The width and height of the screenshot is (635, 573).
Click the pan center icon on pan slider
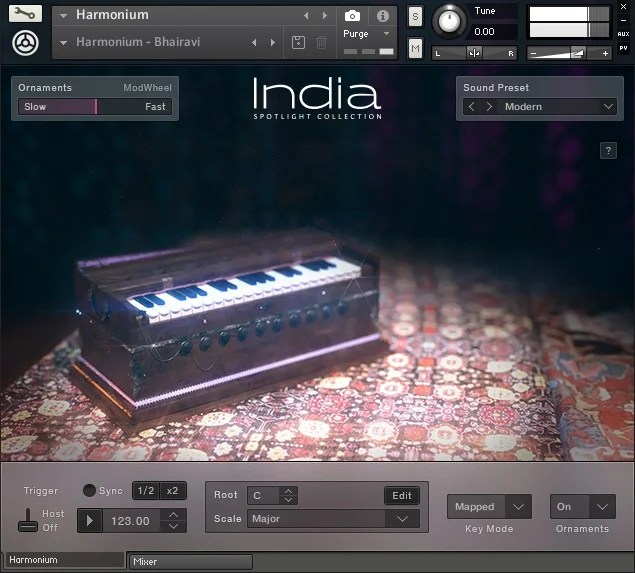474,53
